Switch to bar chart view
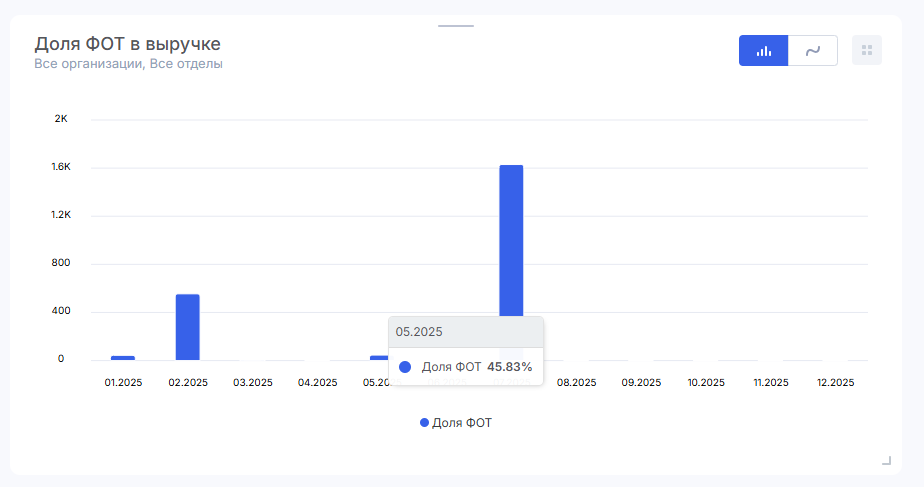Screen dimensions: 924x487 [x=763, y=51]
